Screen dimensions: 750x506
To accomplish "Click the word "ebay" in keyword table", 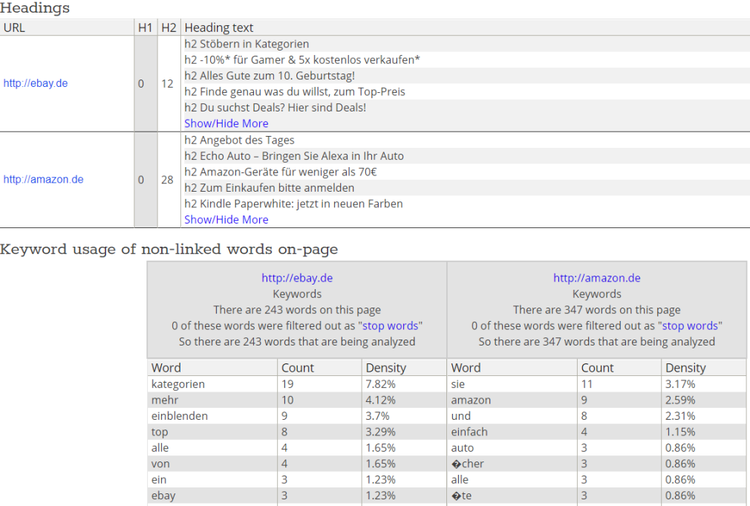I will tap(163, 495).
